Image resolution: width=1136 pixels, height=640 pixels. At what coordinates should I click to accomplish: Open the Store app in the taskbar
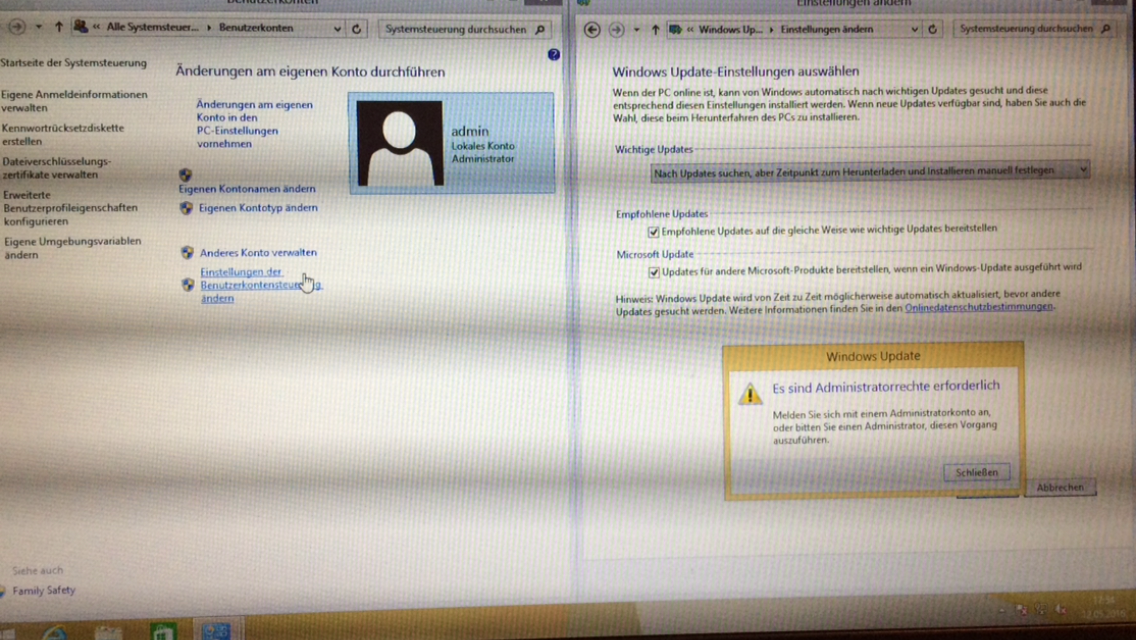coord(163,632)
